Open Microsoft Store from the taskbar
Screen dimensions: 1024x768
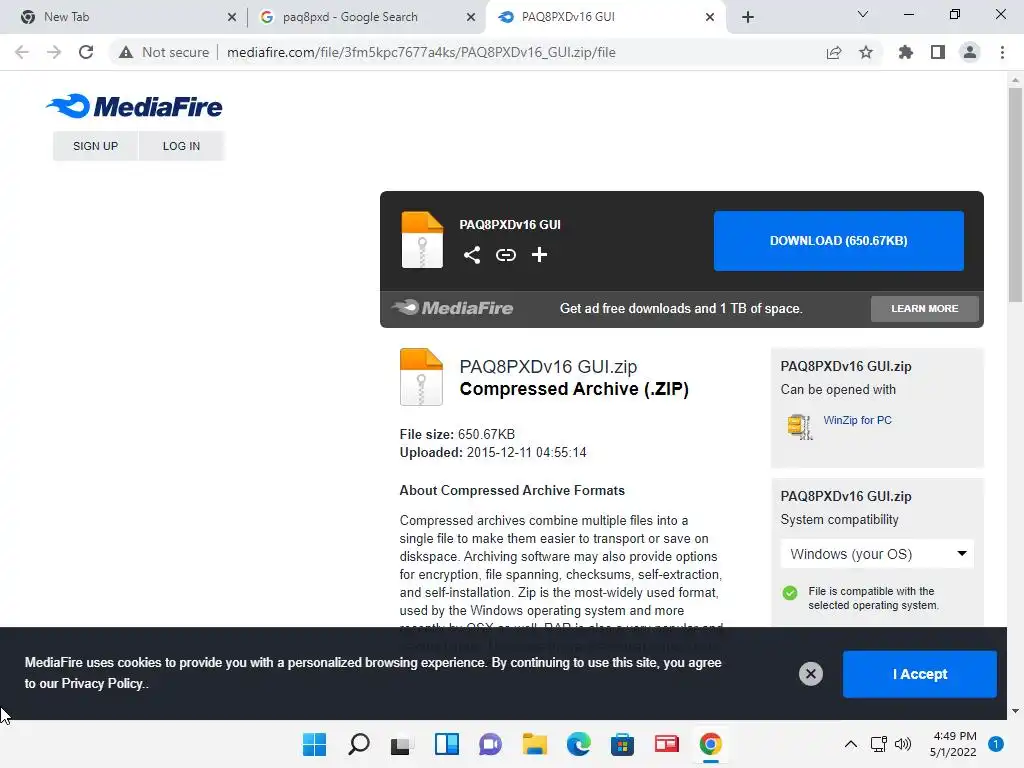coord(622,744)
